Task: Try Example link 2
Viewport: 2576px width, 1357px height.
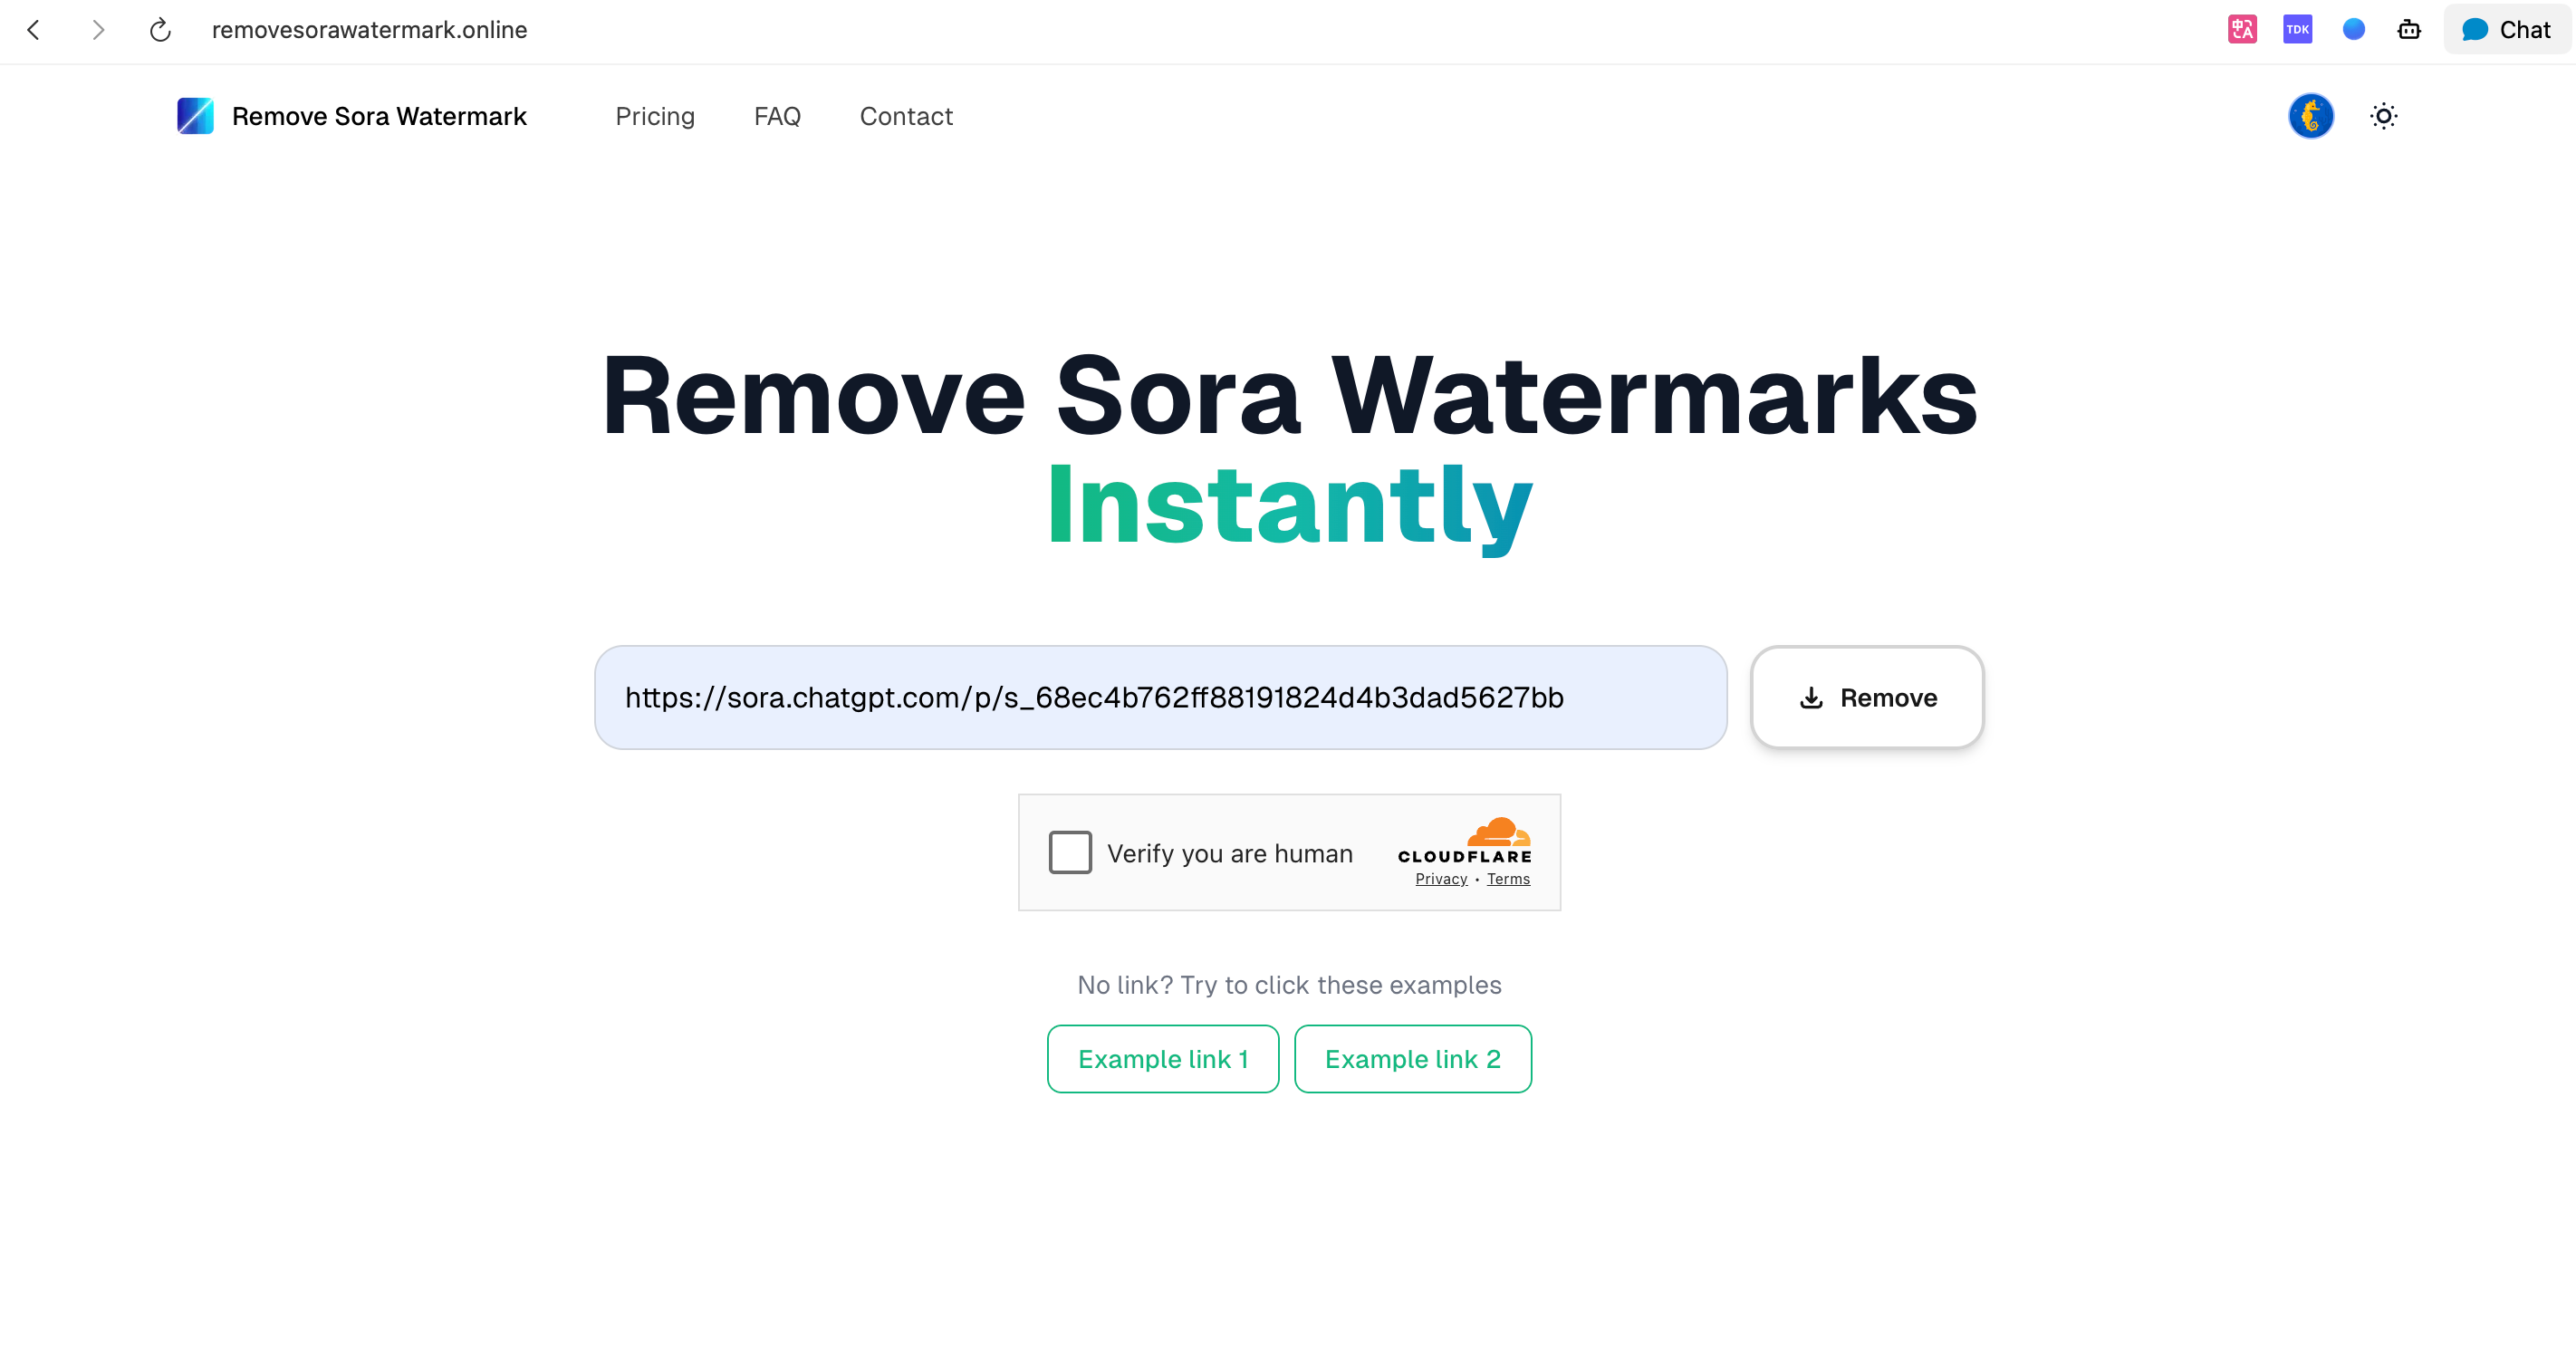Action: tap(1412, 1059)
